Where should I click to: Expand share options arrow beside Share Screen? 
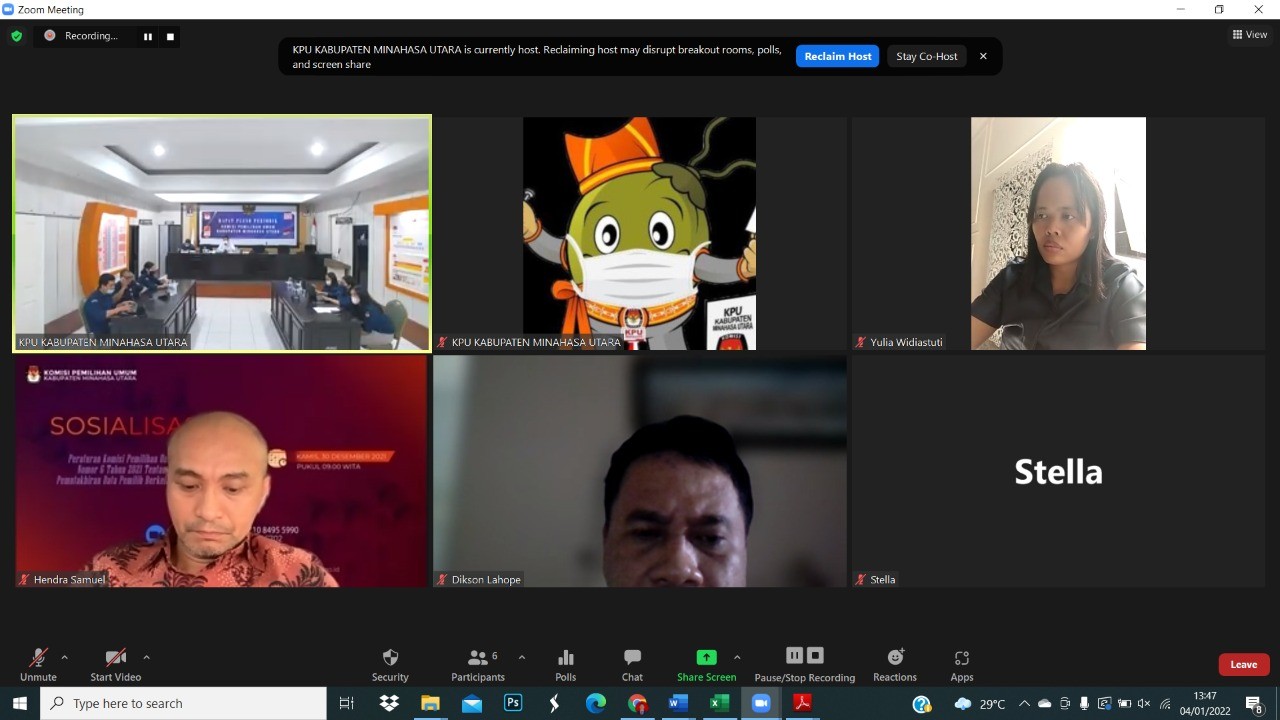coord(737,657)
